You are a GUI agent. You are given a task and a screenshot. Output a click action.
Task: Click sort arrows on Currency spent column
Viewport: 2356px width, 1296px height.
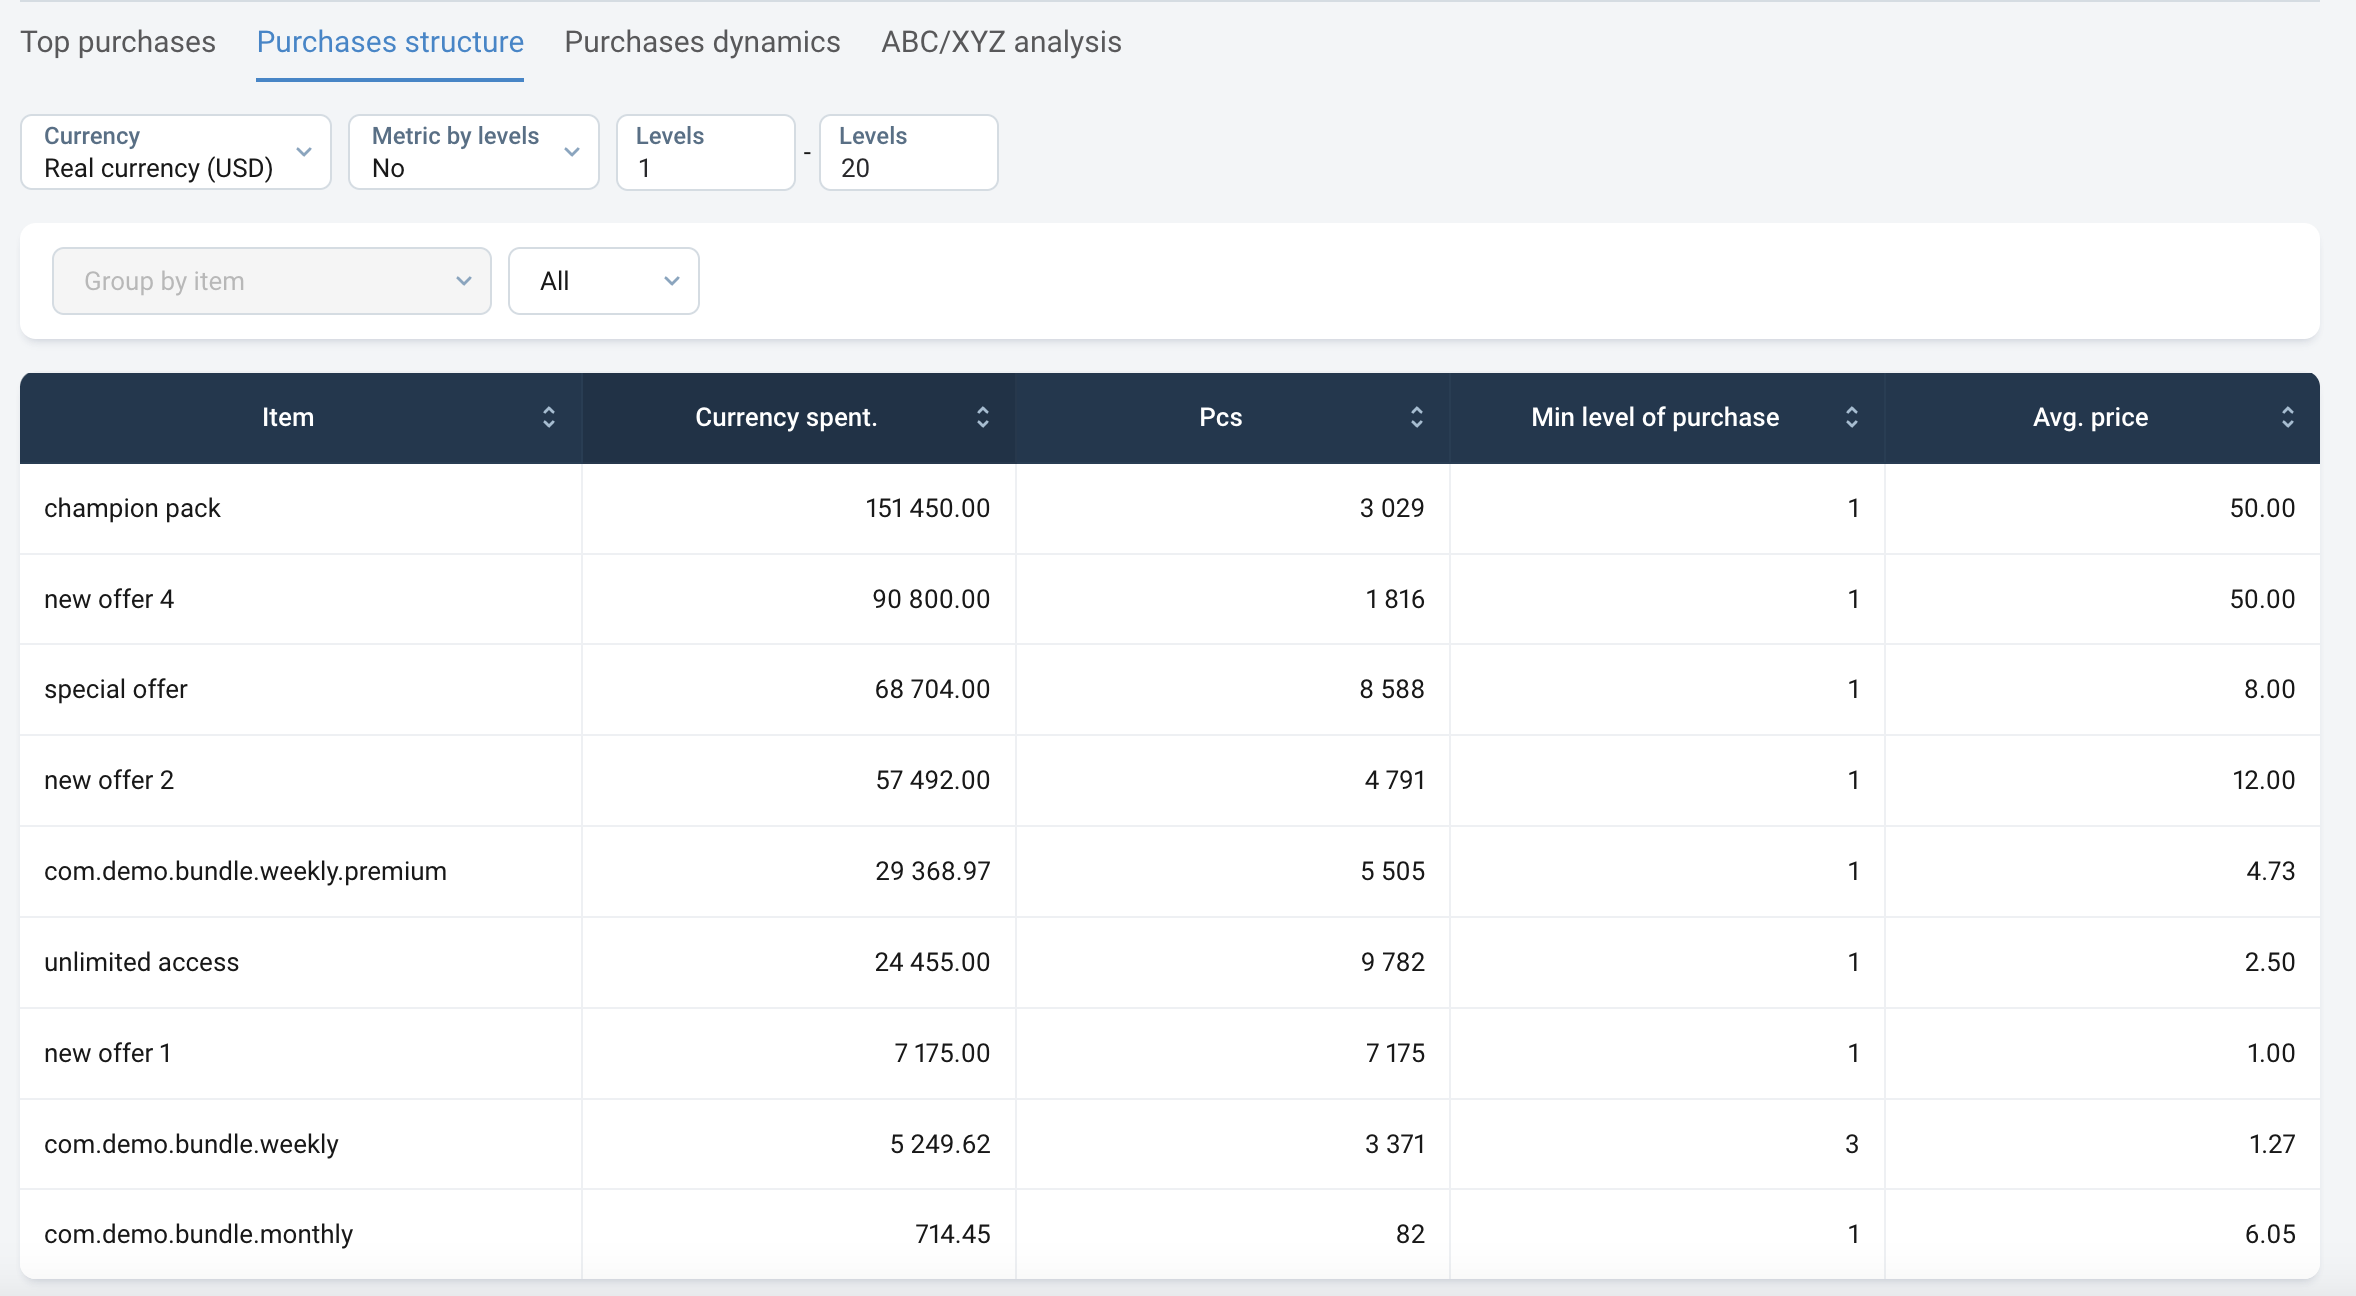click(983, 417)
